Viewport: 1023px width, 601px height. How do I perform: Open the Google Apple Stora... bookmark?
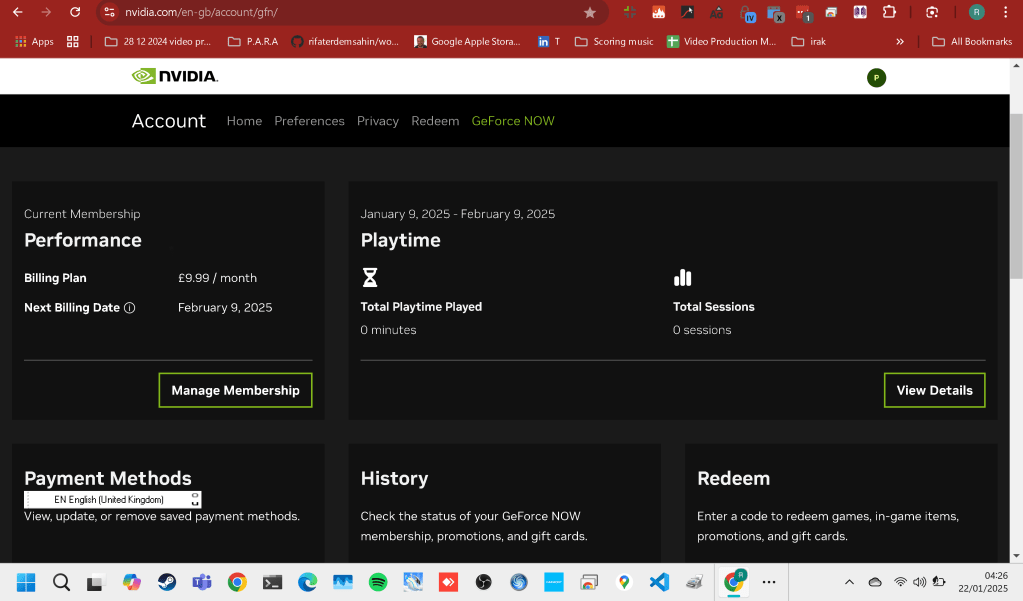click(x=467, y=42)
